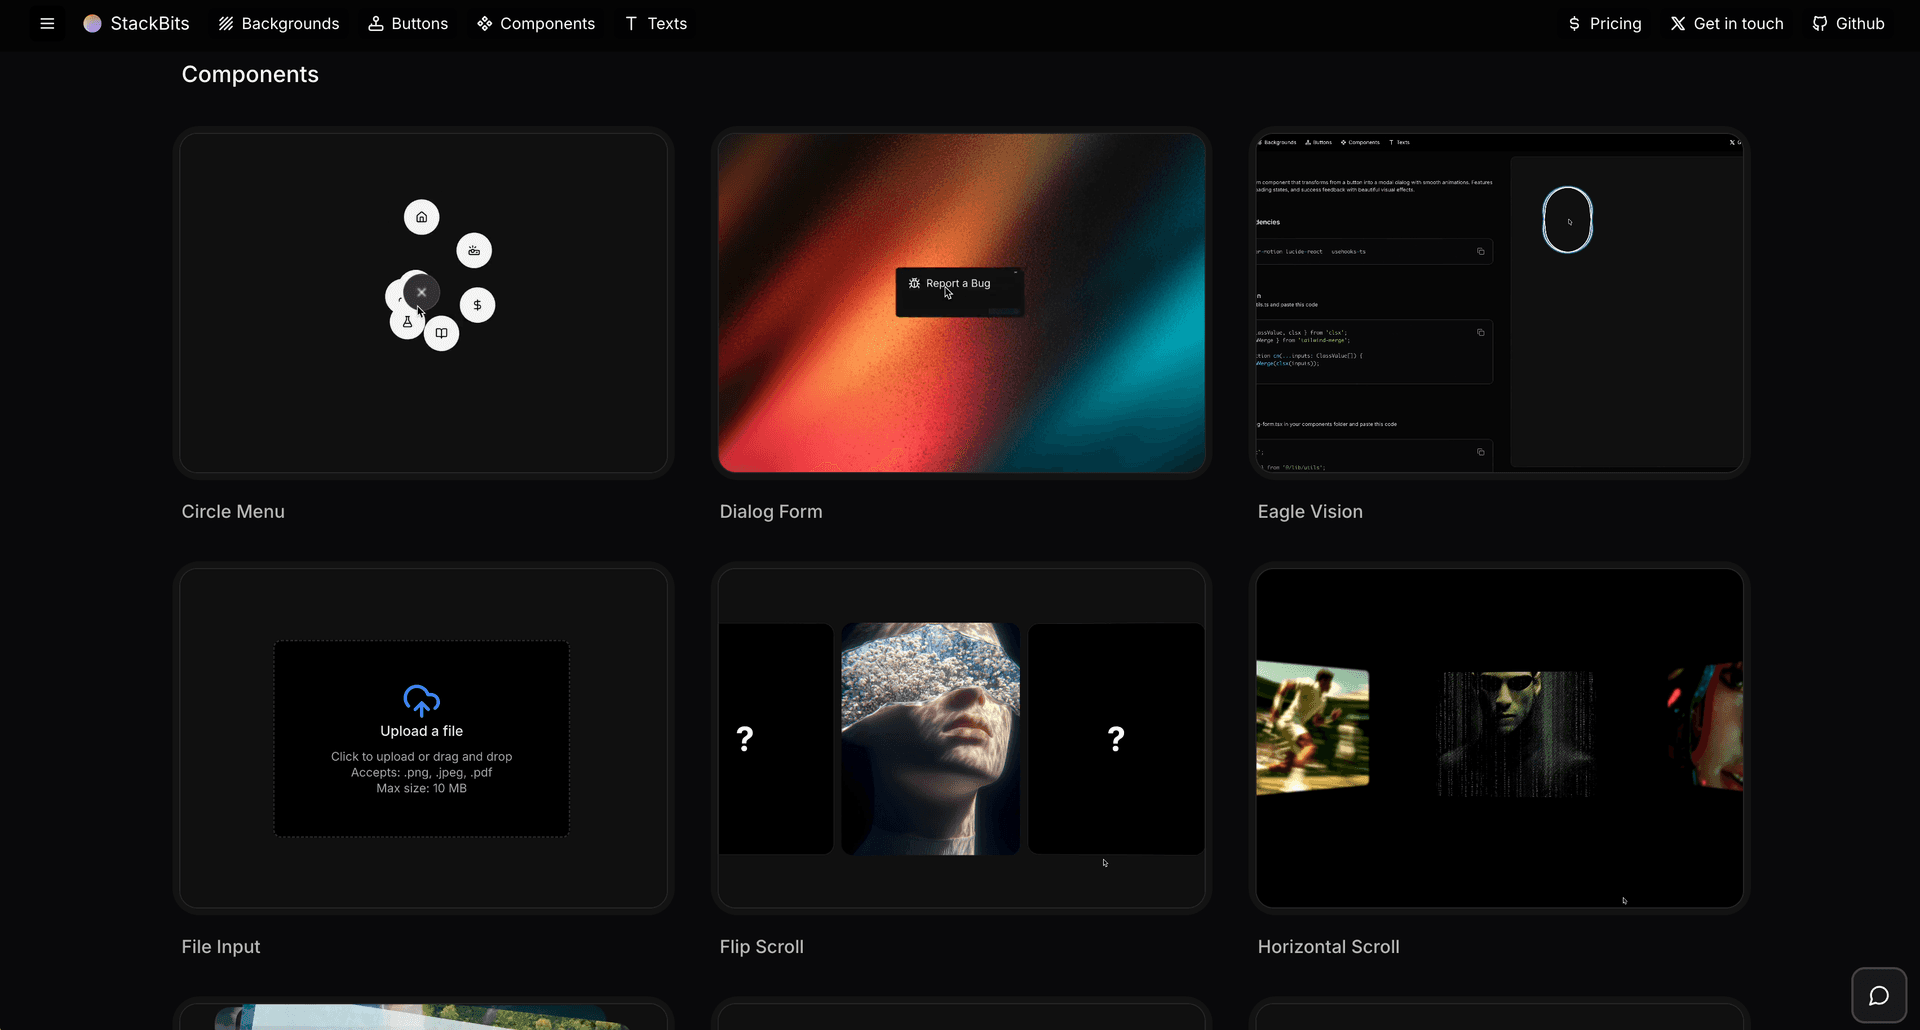Click the projector icon in Circle Menu
The width and height of the screenshot is (1920, 1030).
(x=474, y=250)
